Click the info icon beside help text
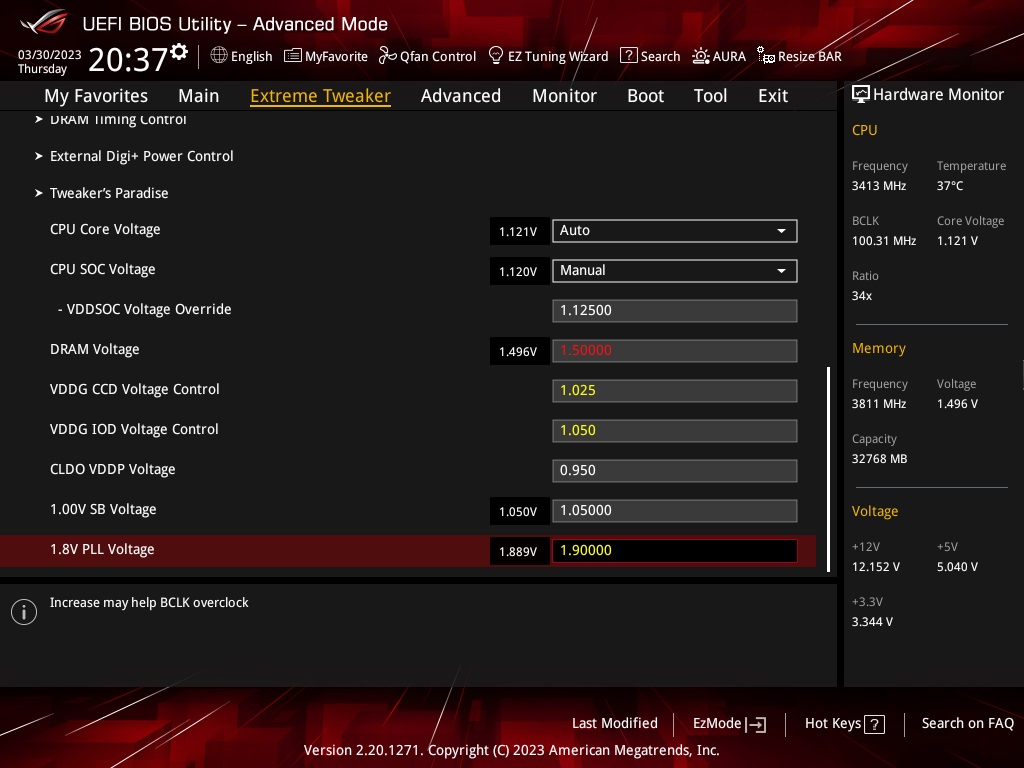 click(24, 612)
